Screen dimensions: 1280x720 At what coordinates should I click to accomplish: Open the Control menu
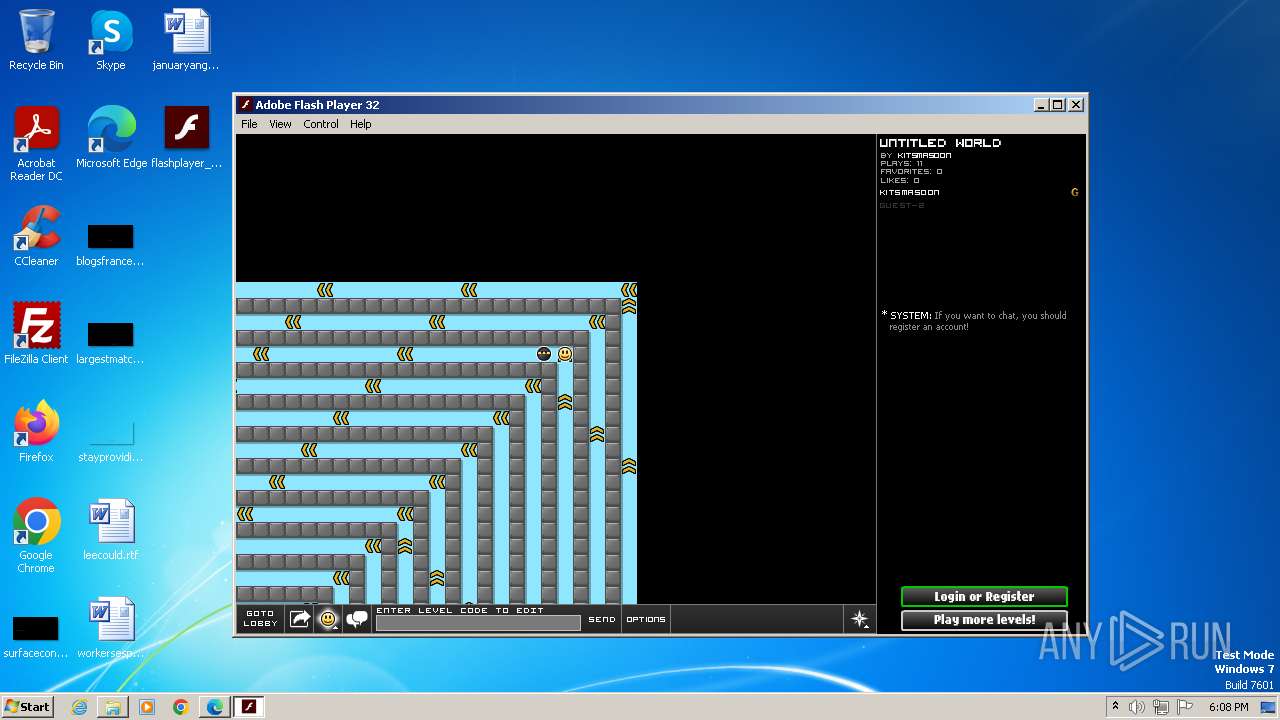point(321,124)
